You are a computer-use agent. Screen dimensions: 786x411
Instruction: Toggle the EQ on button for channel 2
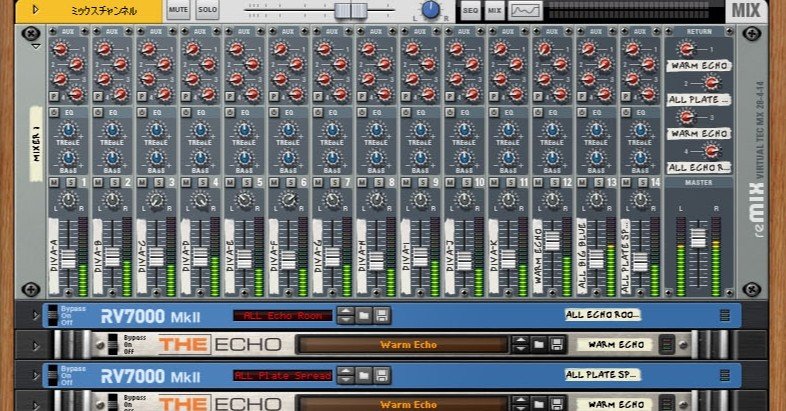pos(98,113)
